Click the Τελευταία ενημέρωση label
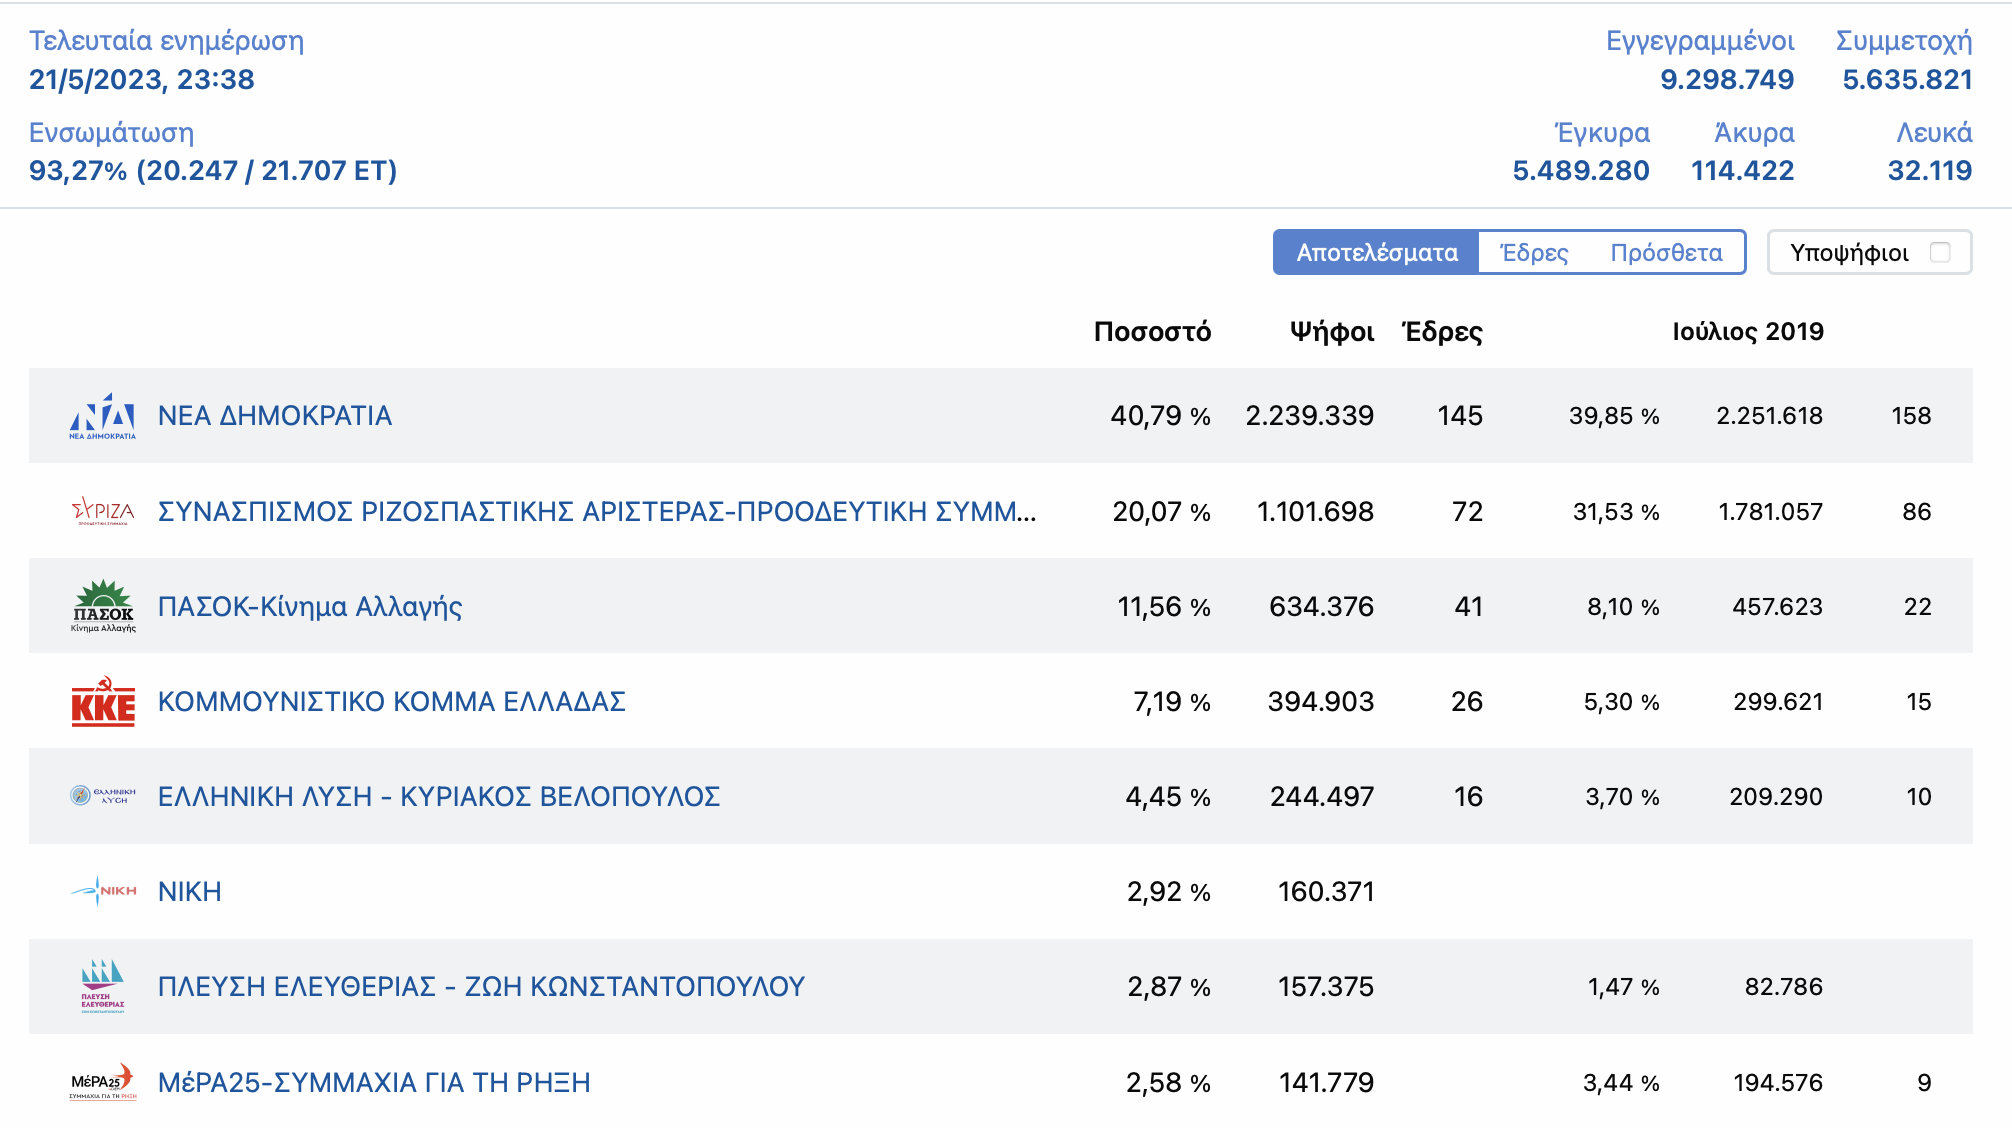2012x1128 pixels. click(x=166, y=41)
